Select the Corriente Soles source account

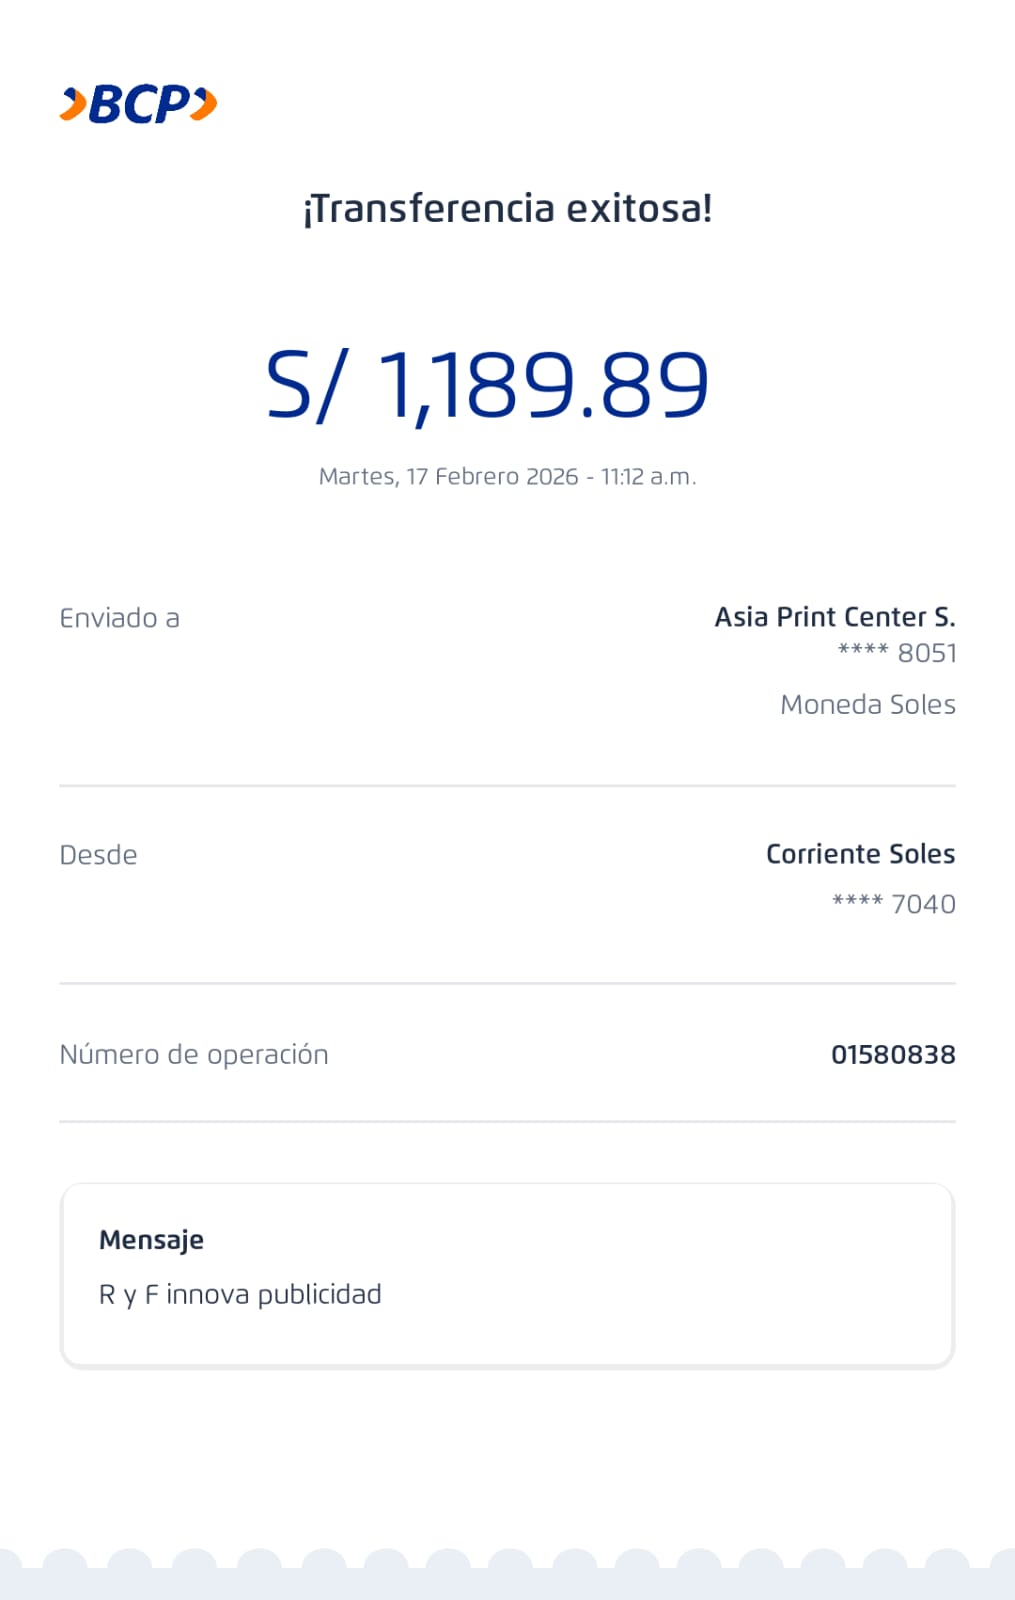[860, 854]
